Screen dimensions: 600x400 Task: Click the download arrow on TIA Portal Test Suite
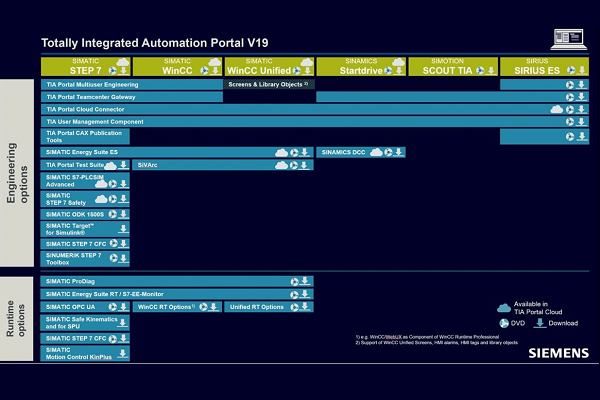coord(123,165)
